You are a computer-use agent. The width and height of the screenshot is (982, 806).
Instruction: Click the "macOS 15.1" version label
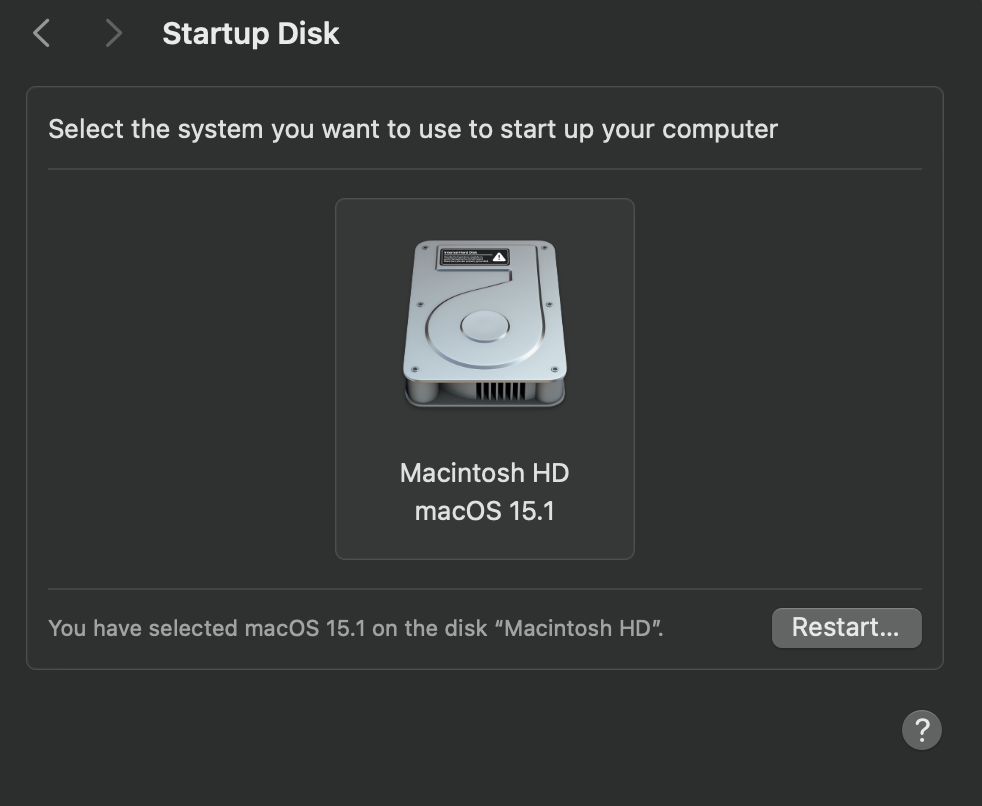(x=485, y=511)
